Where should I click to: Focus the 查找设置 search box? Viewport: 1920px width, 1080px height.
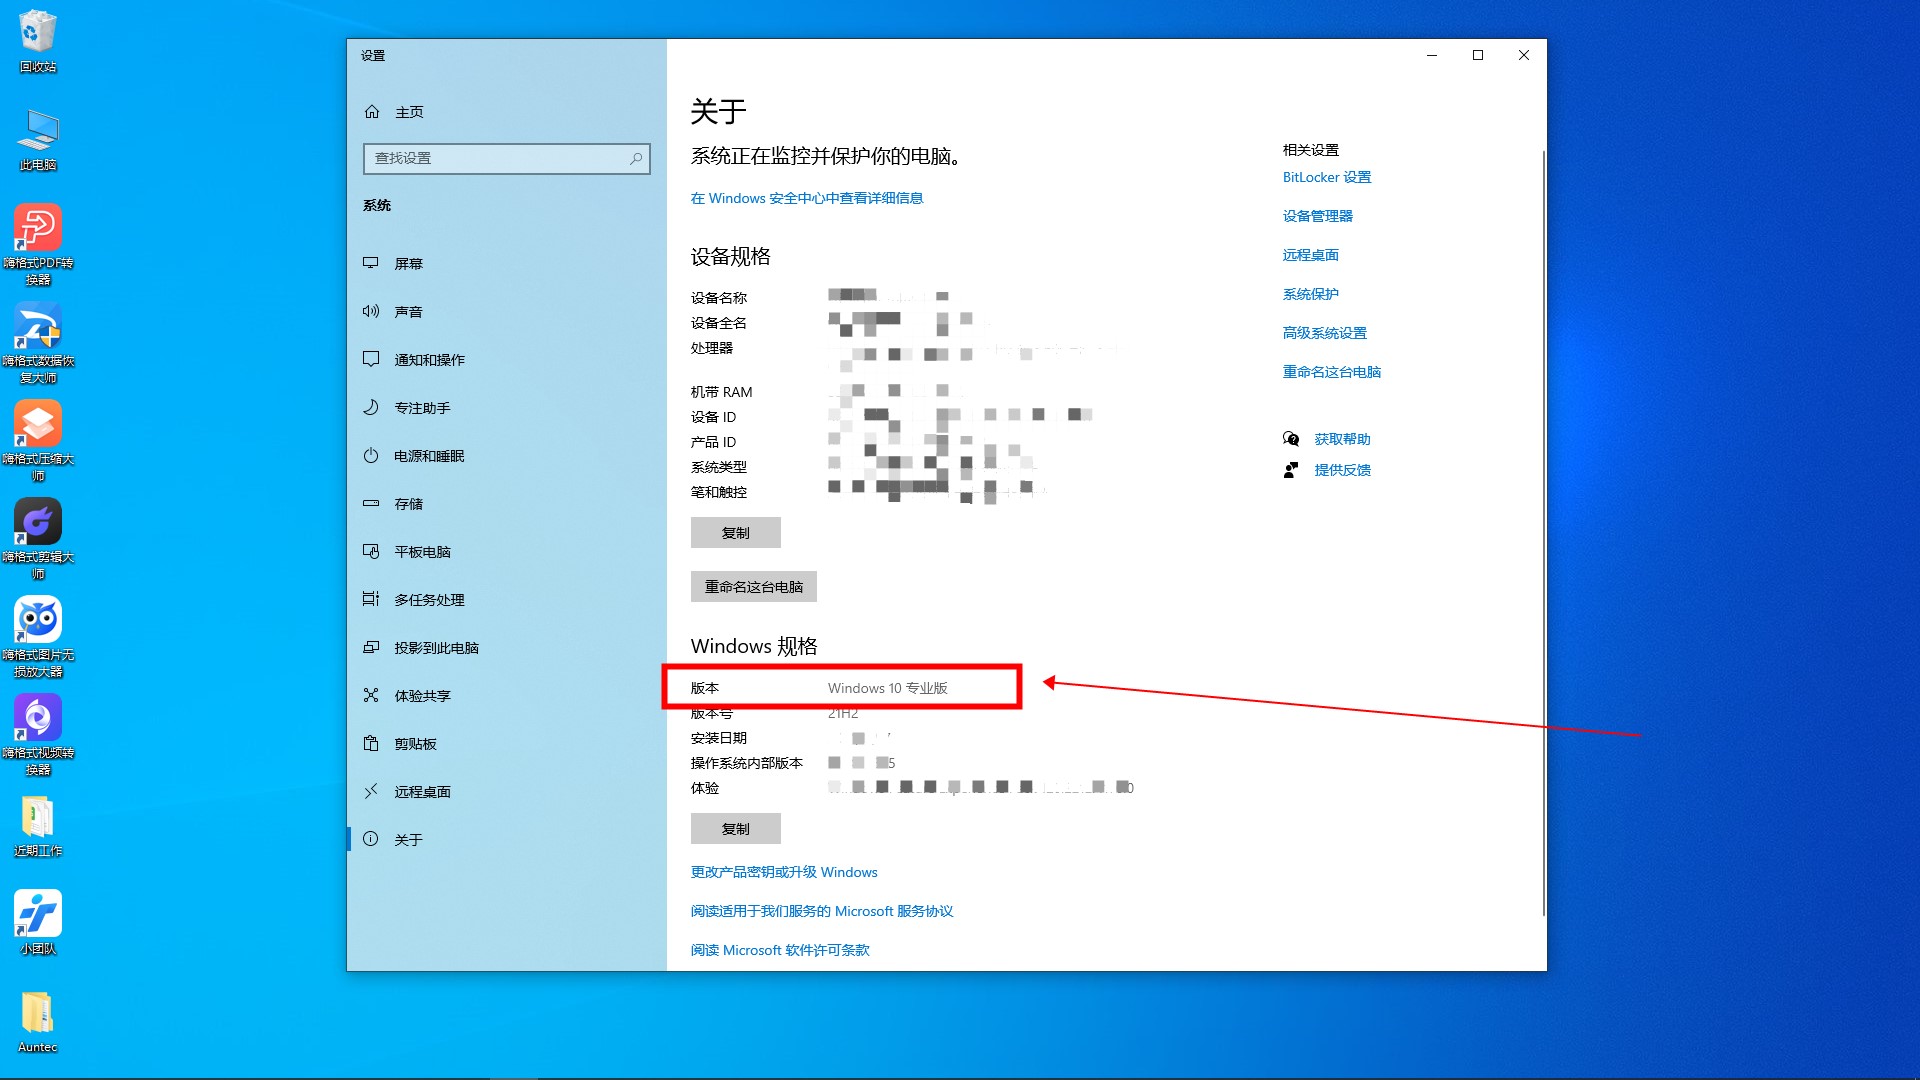point(507,158)
